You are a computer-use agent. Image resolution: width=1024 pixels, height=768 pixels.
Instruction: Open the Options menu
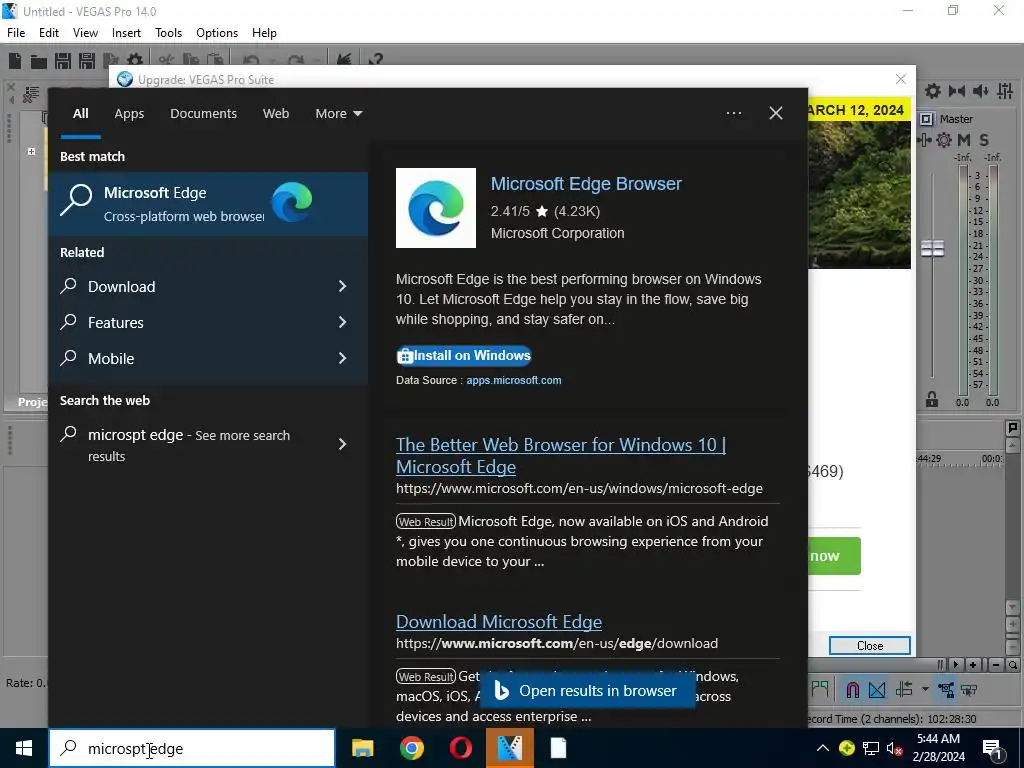(x=217, y=33)
